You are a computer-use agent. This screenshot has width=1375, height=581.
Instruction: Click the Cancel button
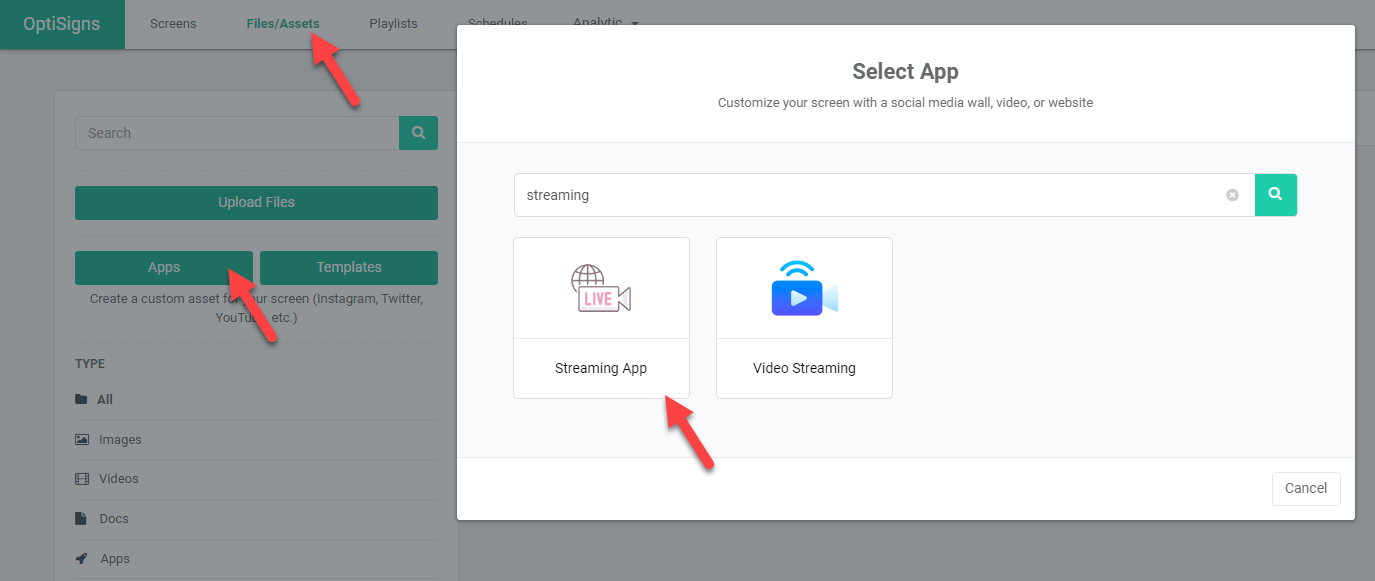[x=1306, y=488]
